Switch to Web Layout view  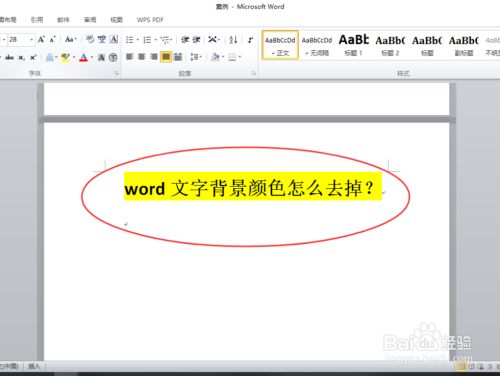coord(480,367)
